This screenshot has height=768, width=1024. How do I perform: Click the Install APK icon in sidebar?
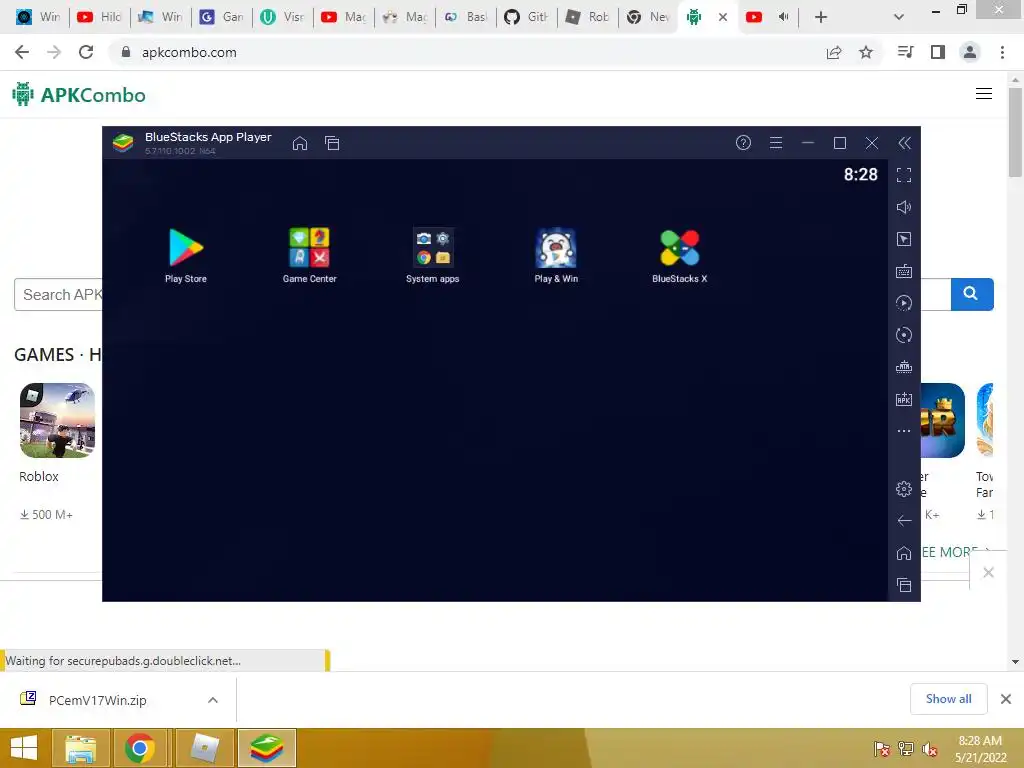point(904,399)
